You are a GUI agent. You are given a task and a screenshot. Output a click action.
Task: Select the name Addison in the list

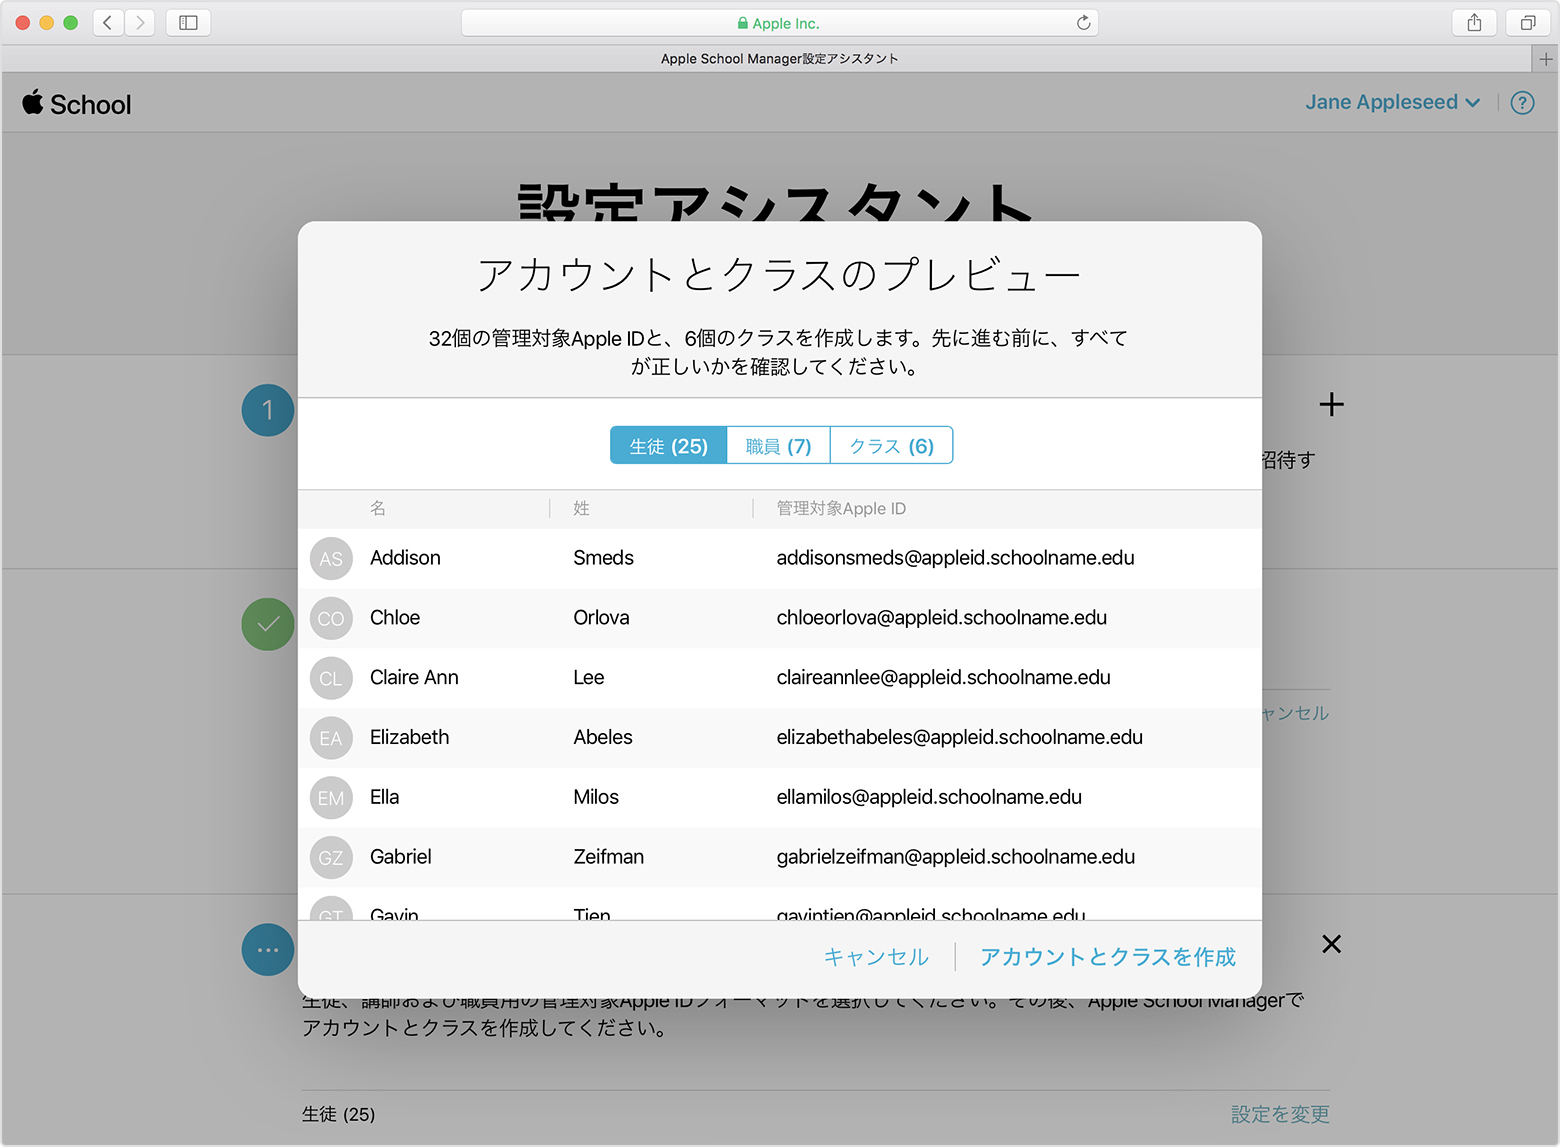pos(405,558)
